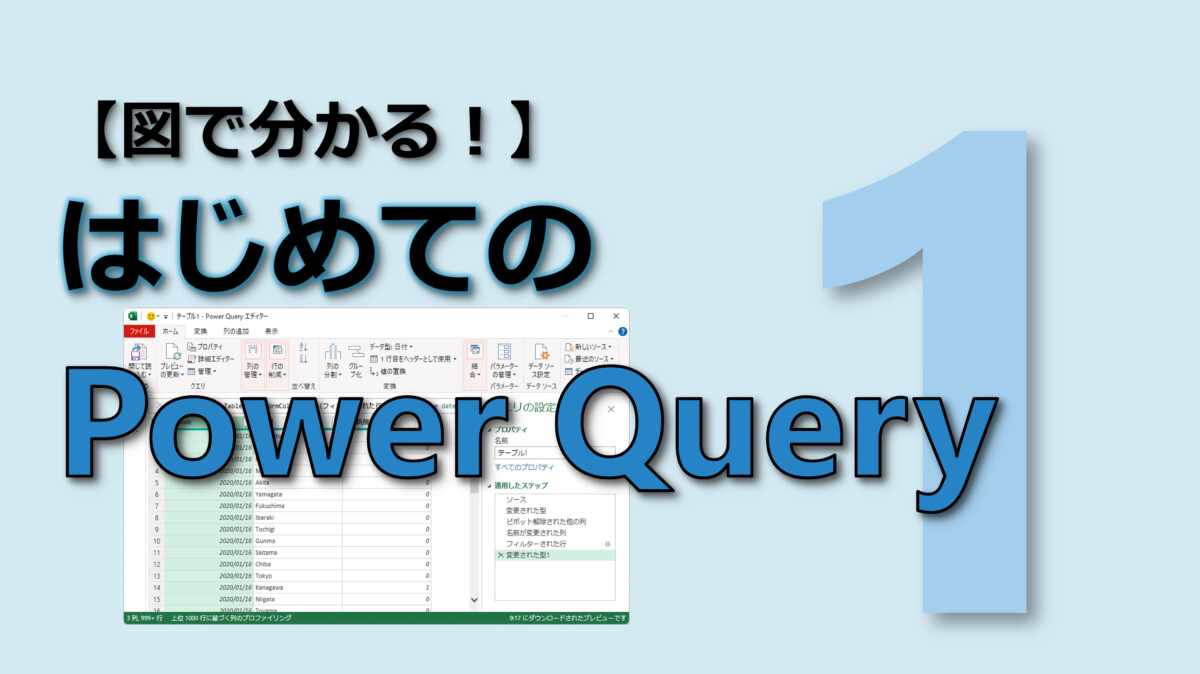Click the status bar column profiling text
This screenshot has width=1200, height=674.
point(232,619)
